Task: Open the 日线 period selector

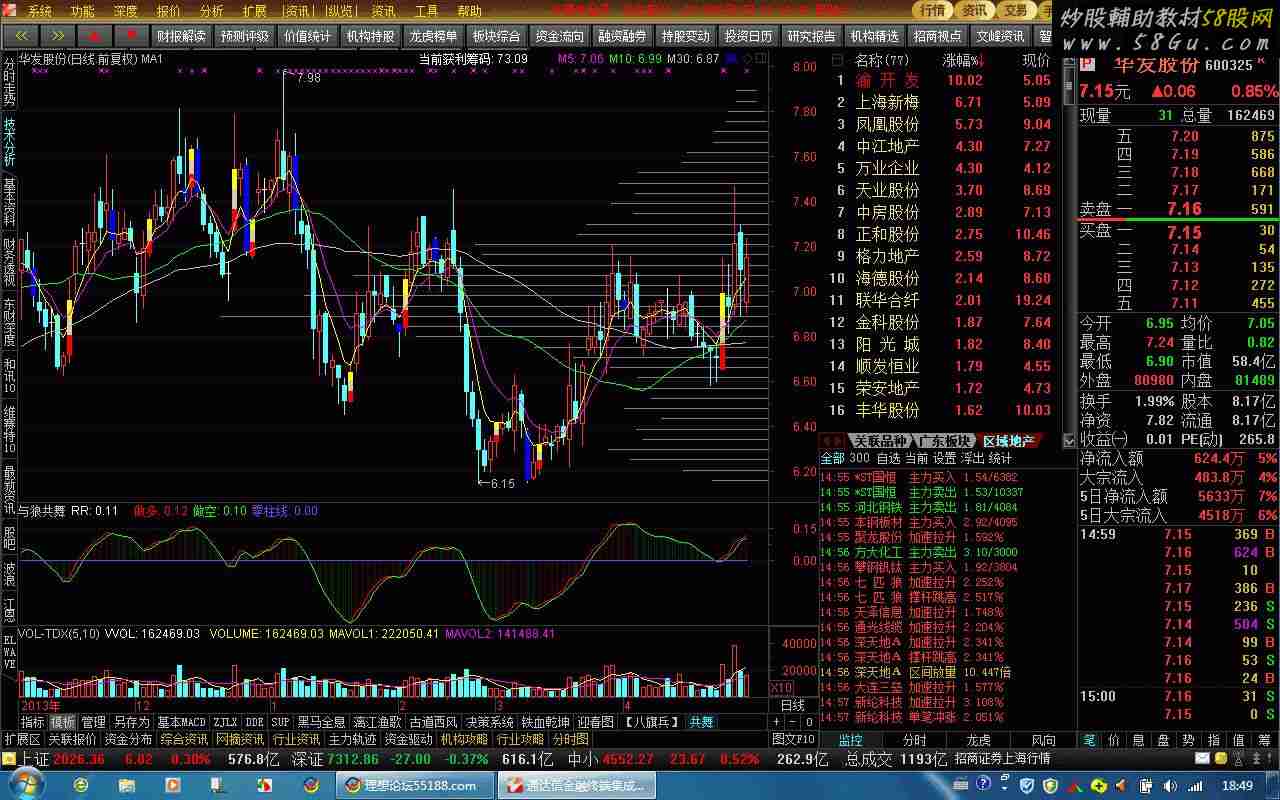Action: [792, 705]
